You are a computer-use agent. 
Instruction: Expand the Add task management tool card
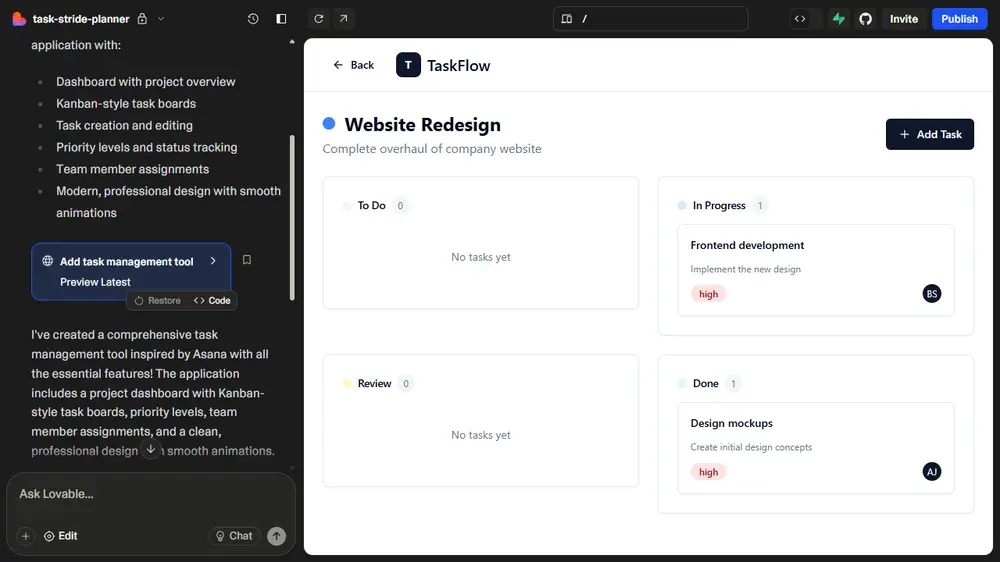click(213, 261)
